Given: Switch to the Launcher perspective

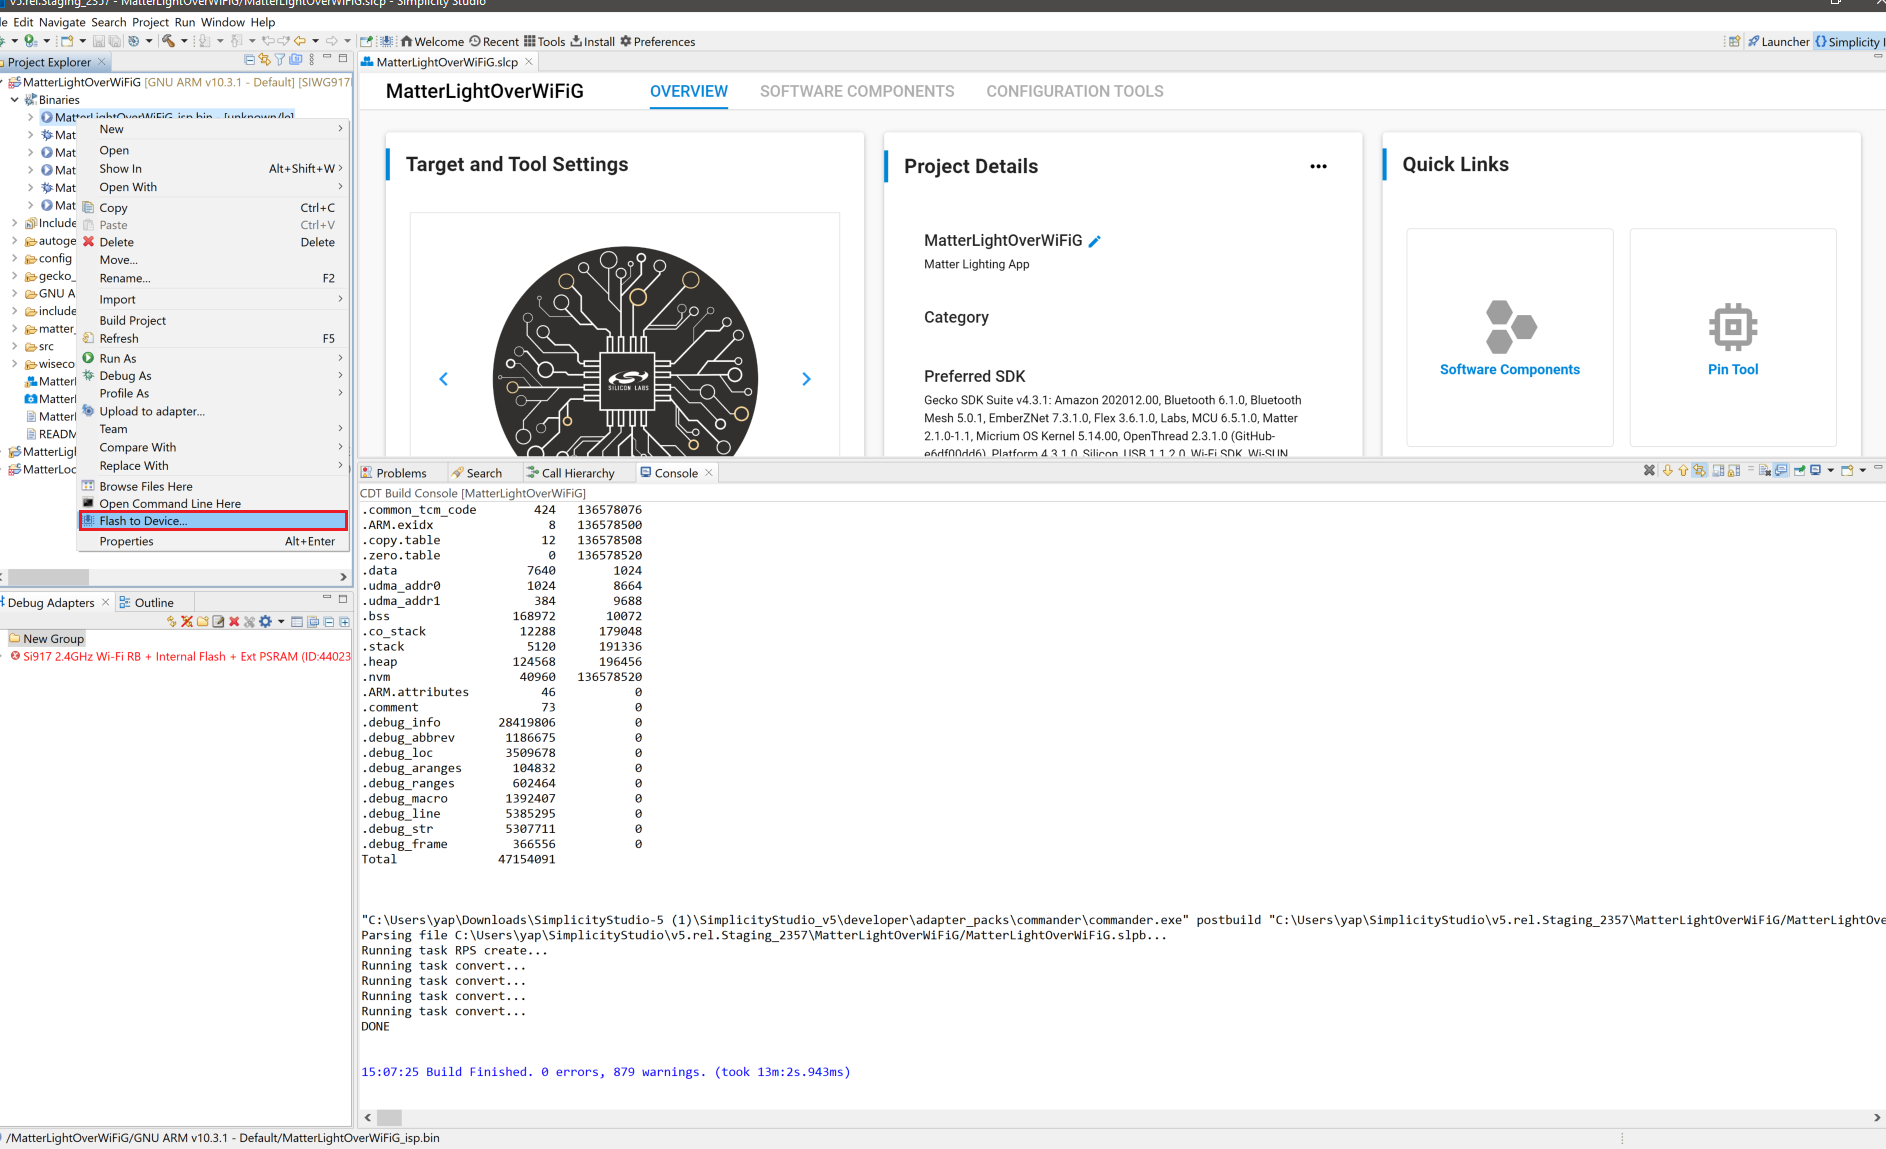Looking at the screenshot, I should coord(1778,42).
